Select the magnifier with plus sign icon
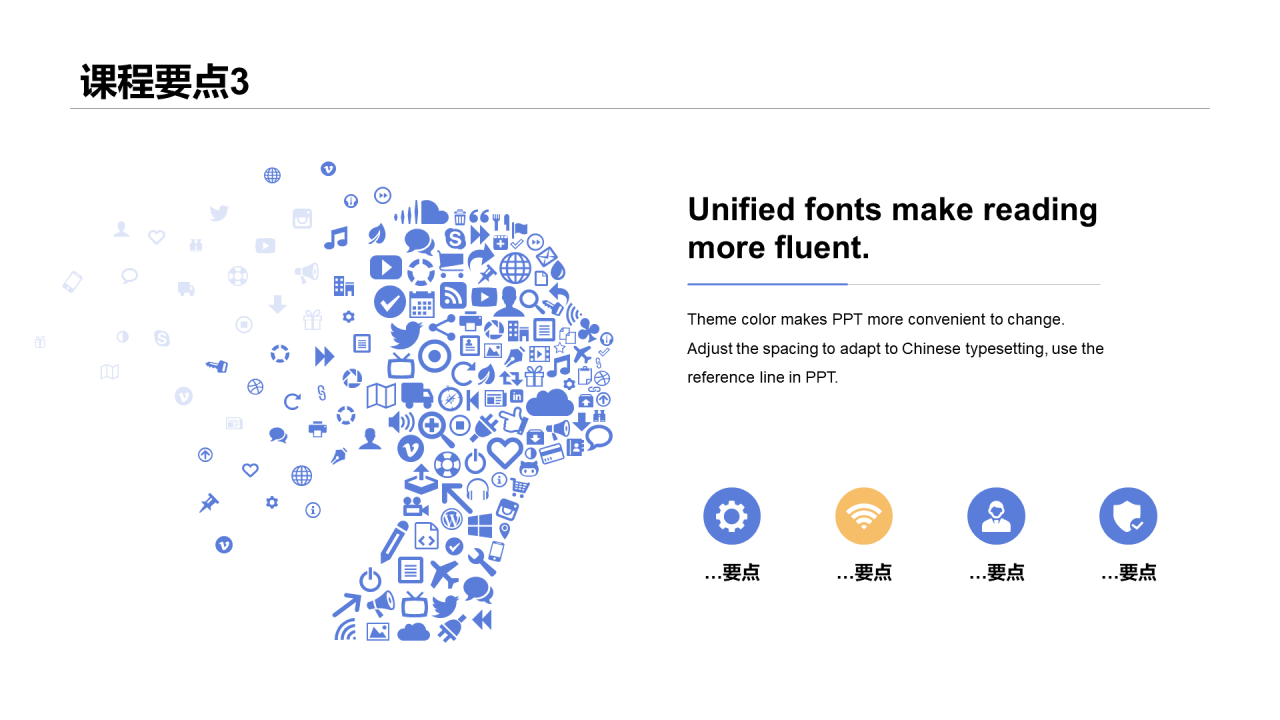Image resolution: width=1280 pixels, height=720 pixels. click(x=437, y=430)
